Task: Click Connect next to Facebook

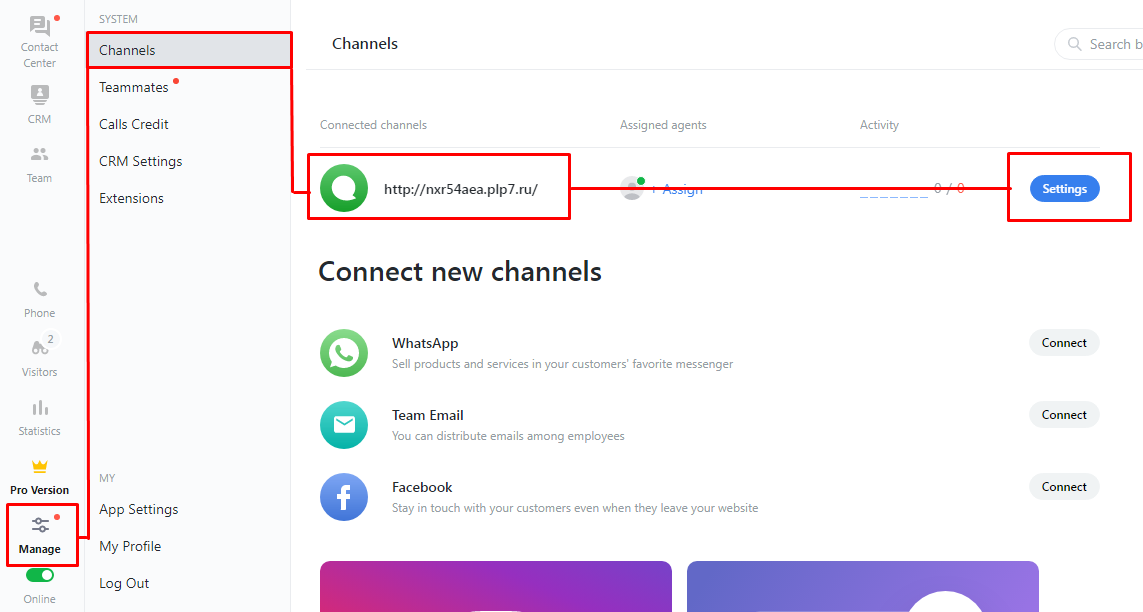Action: 1064,487
